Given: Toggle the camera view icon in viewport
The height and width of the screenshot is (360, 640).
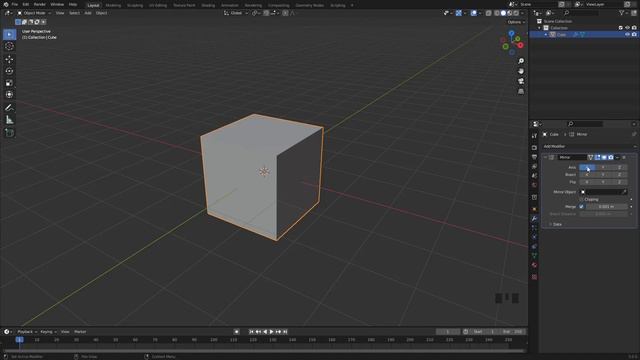Looking at the screenshot, I should [x=521, y=81].
